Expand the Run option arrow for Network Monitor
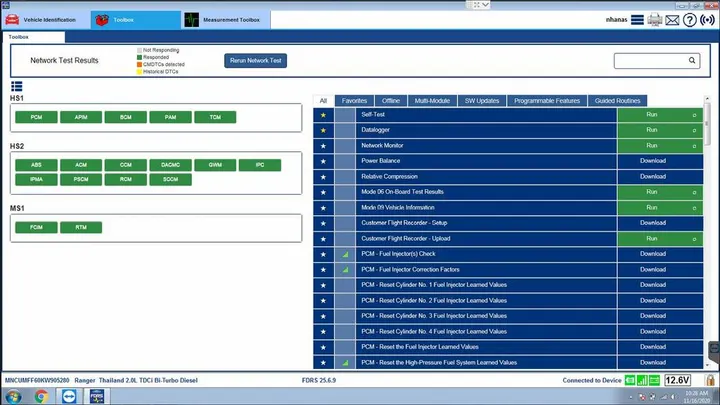The height and width of the screenshot is (405, 720). [x=694, y=146]
